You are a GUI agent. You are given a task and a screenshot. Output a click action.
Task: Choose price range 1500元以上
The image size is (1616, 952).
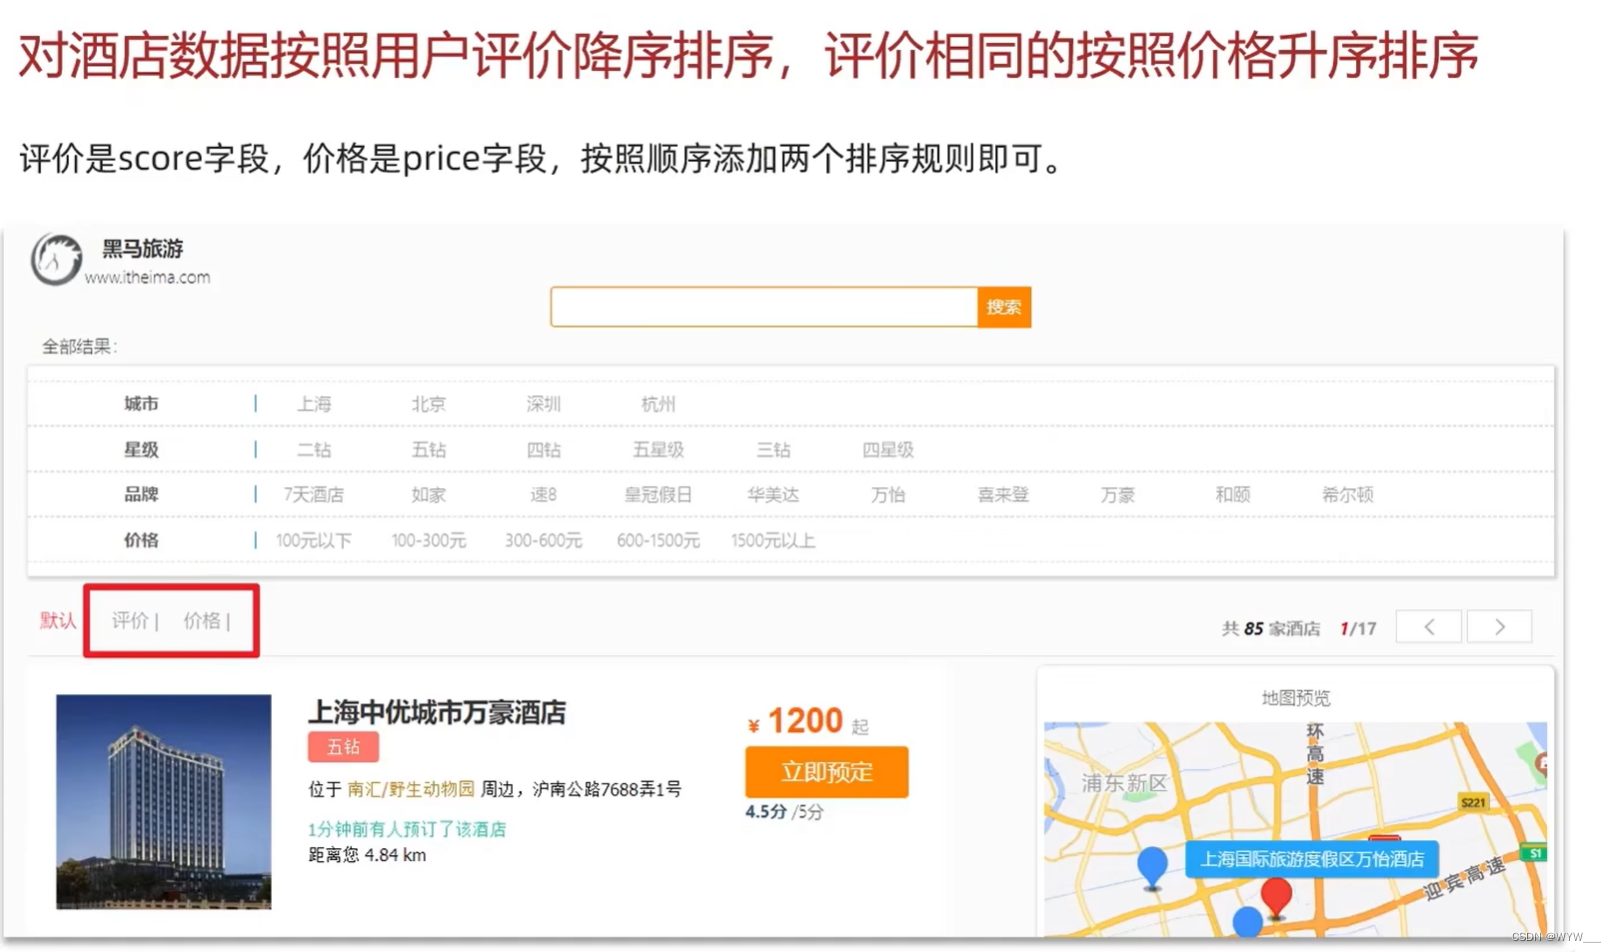coord(773,541)
